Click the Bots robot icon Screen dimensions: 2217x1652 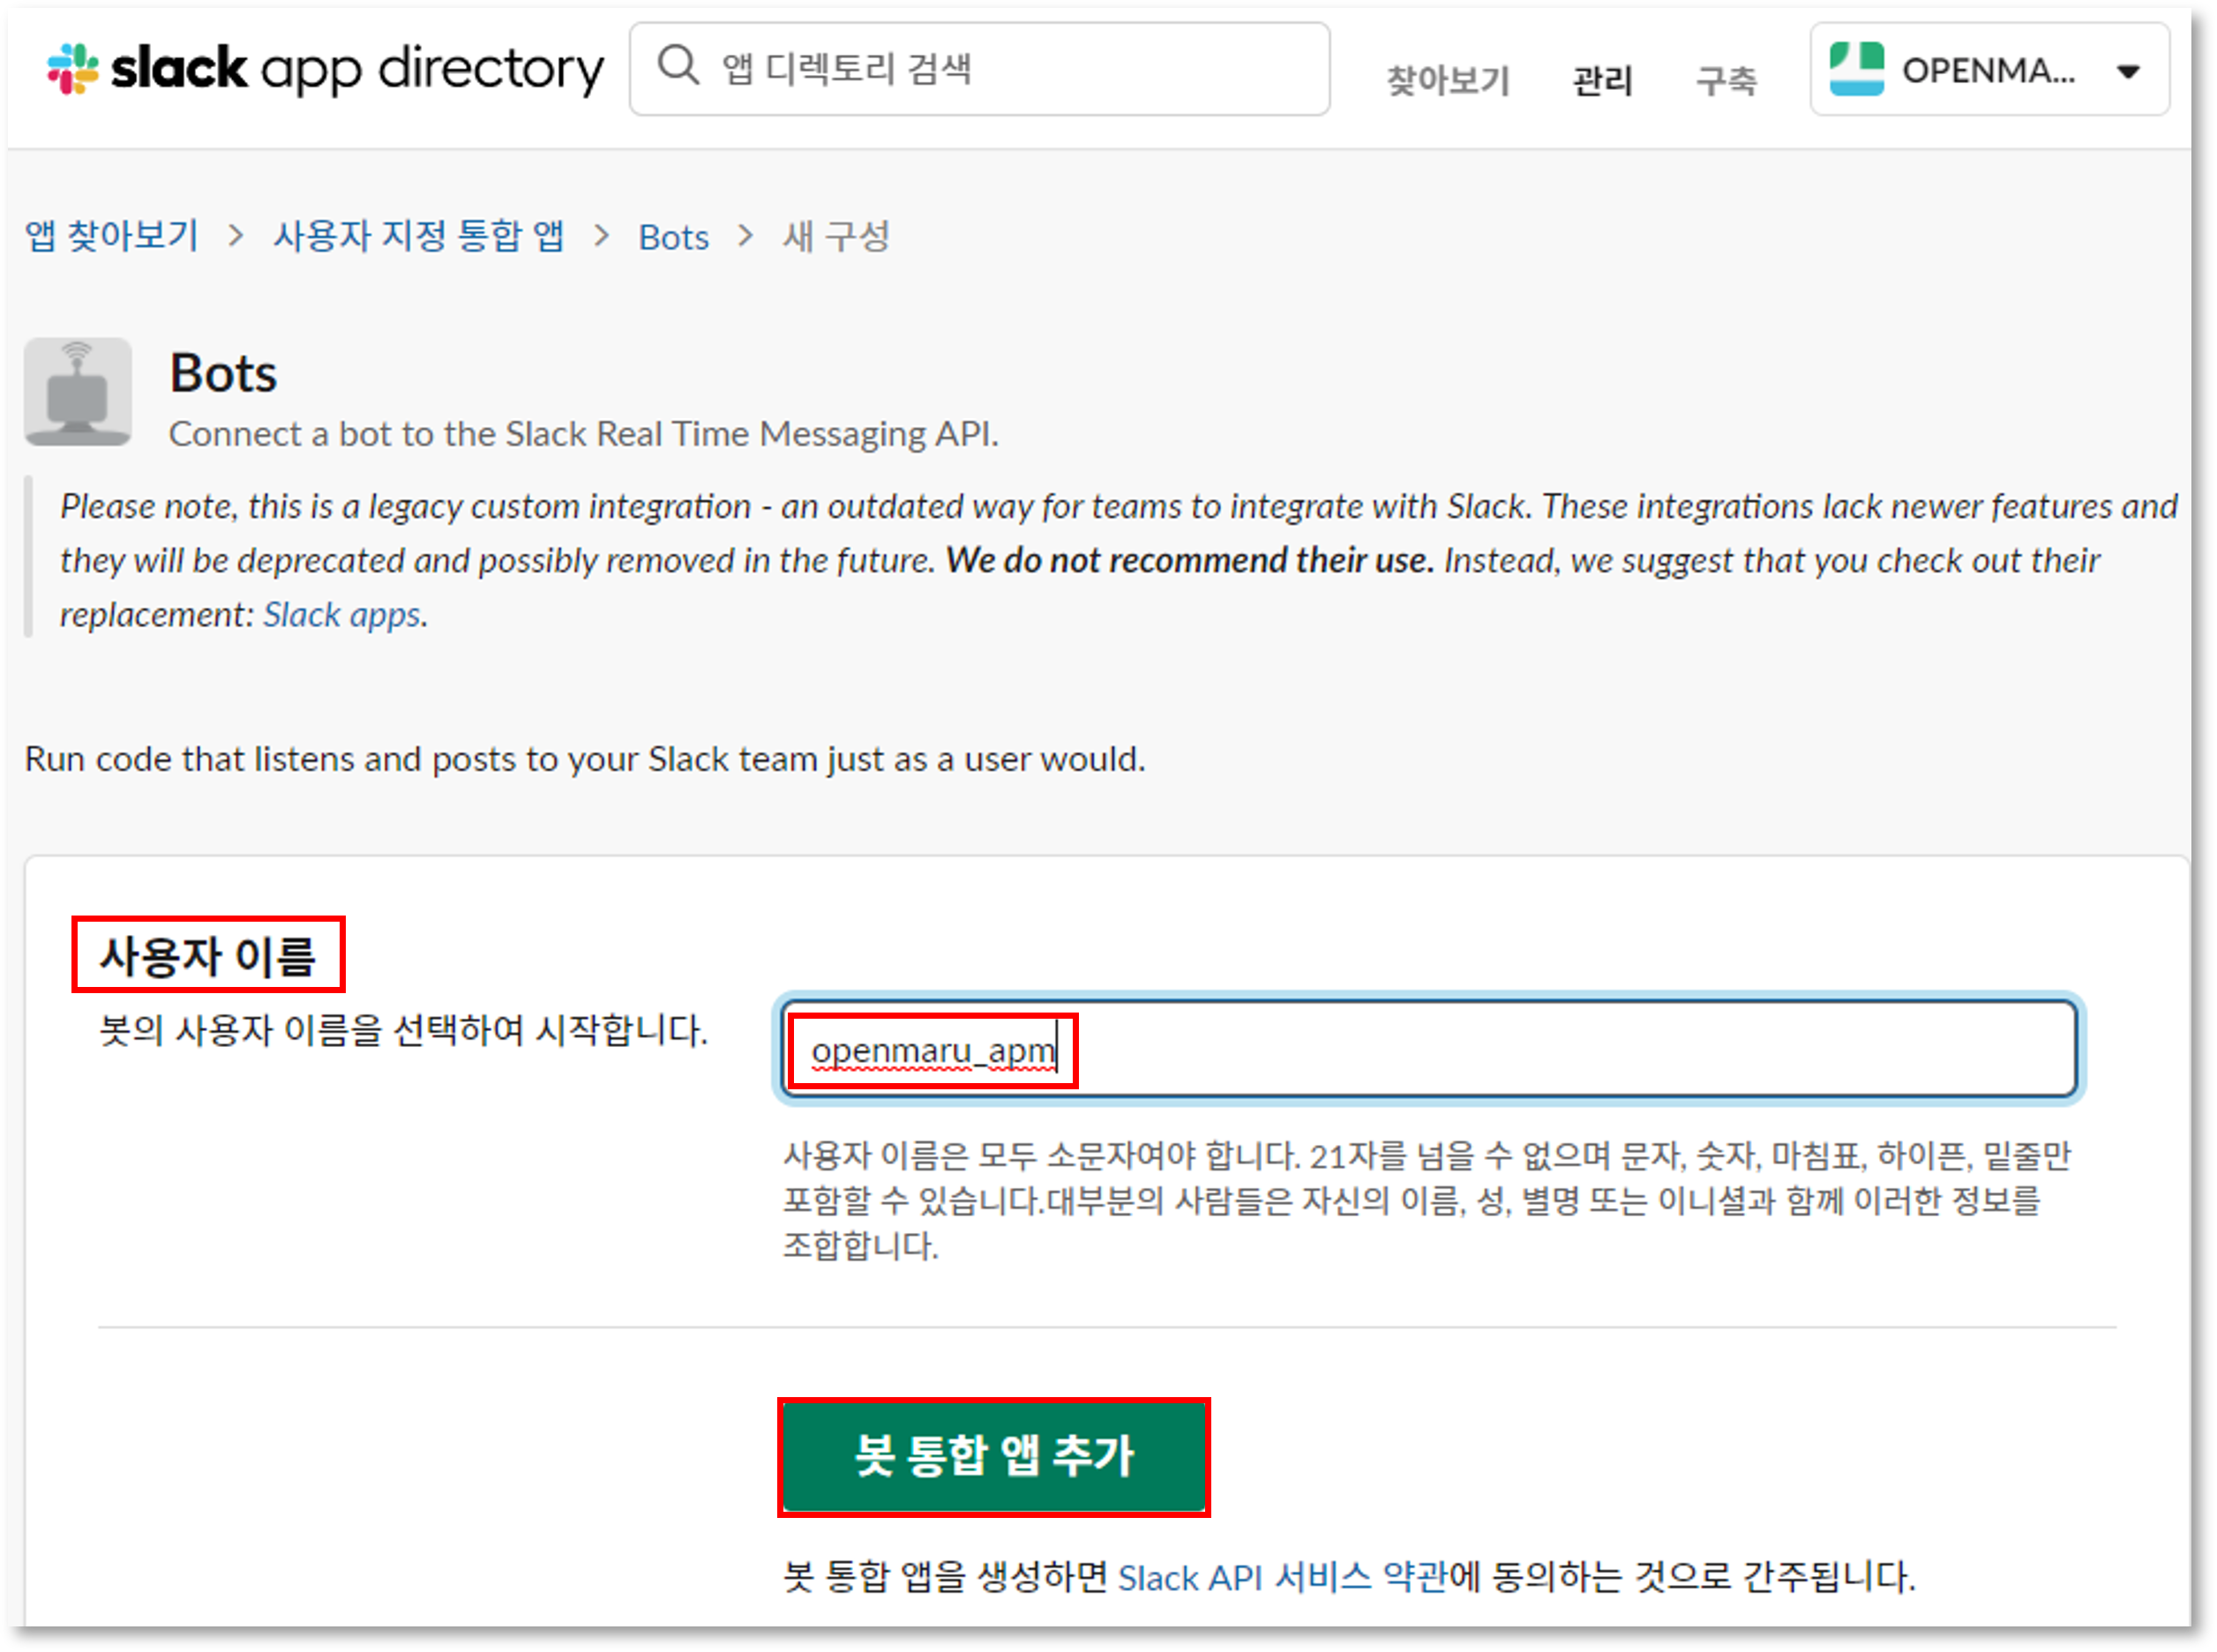point(78,392)
